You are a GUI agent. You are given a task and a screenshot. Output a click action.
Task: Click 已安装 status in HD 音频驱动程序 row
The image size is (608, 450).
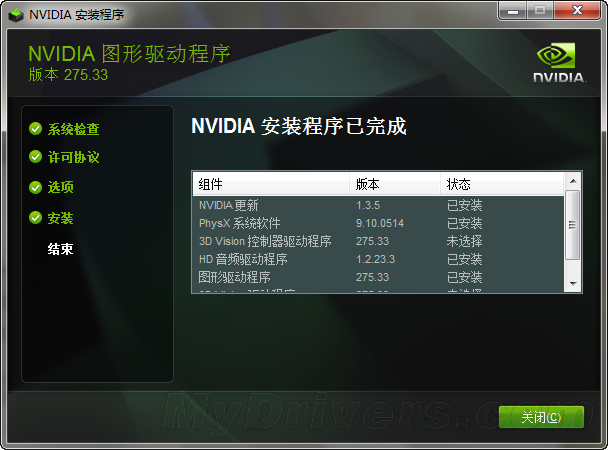pos(464,259)
